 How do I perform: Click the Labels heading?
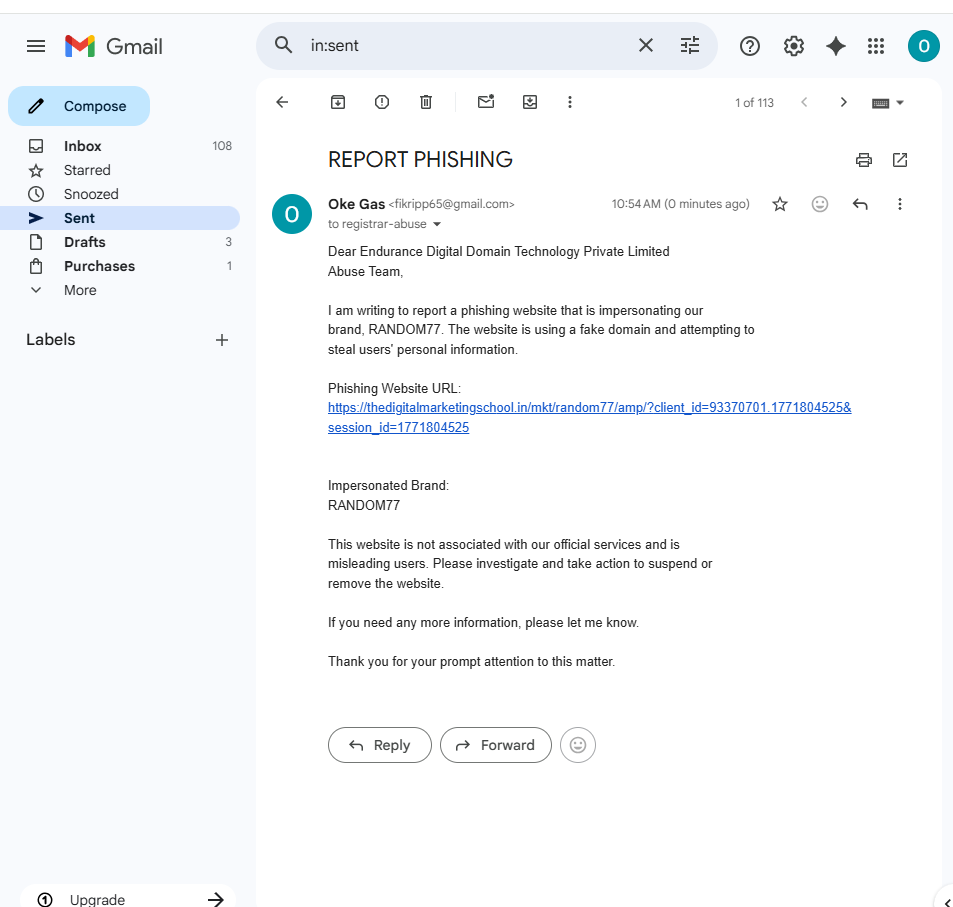tap(50, 340)
